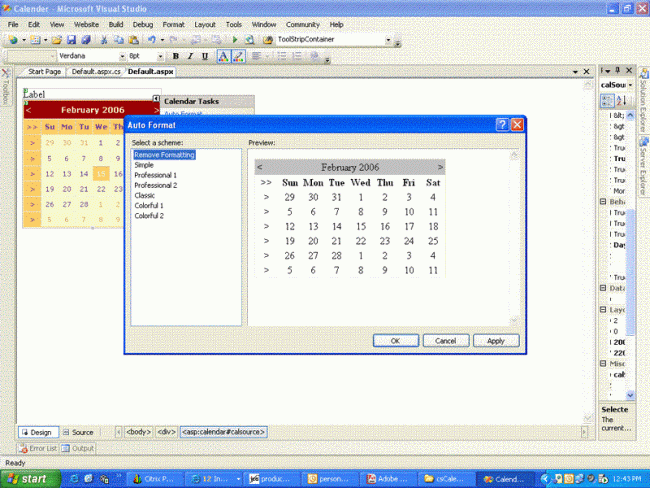Screen dimensions: 650x488
Task: Click the Categorized view icon in Properties
Action: (607, 100)
